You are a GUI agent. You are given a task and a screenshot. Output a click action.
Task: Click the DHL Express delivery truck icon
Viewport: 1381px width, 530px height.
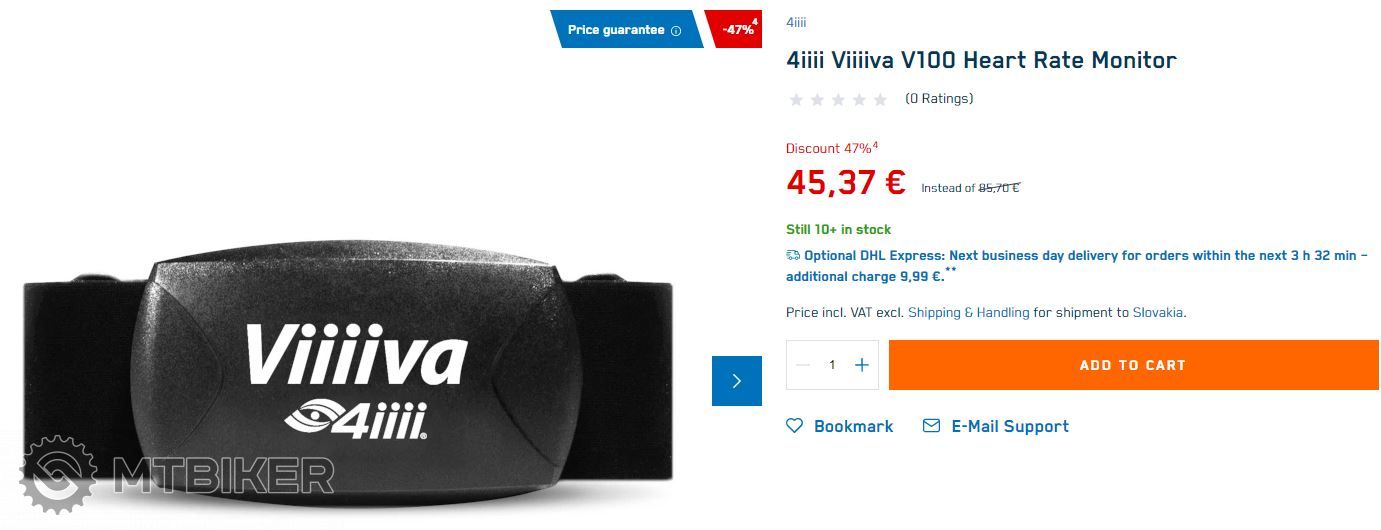(x=793, y=256)
